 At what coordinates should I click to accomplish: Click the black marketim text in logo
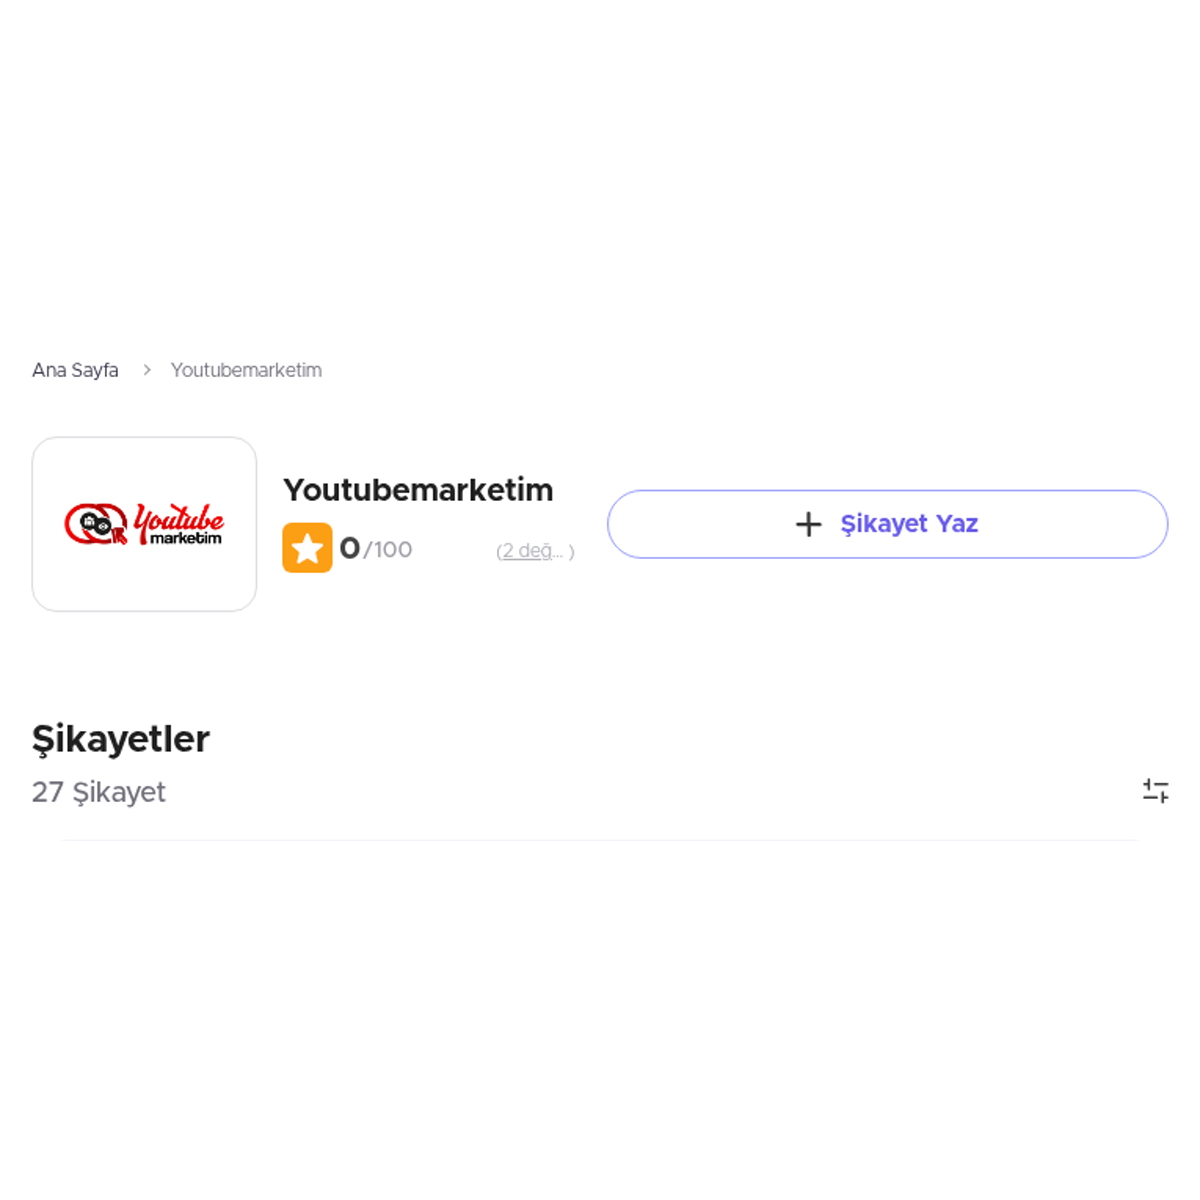[186, 538]
